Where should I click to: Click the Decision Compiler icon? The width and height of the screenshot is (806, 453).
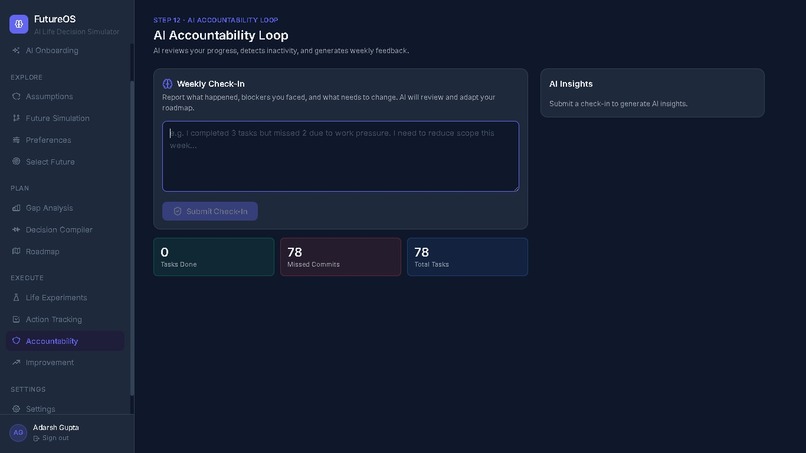(x=16, y=229)
